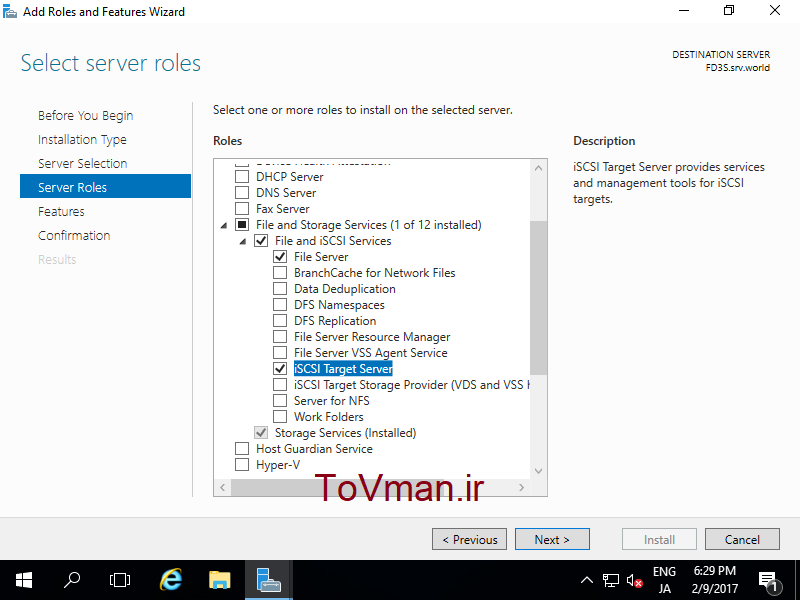Viewport: 800px width, 600px height.
Task: Jump to the Confirmation step
Action: coord(74,235)
